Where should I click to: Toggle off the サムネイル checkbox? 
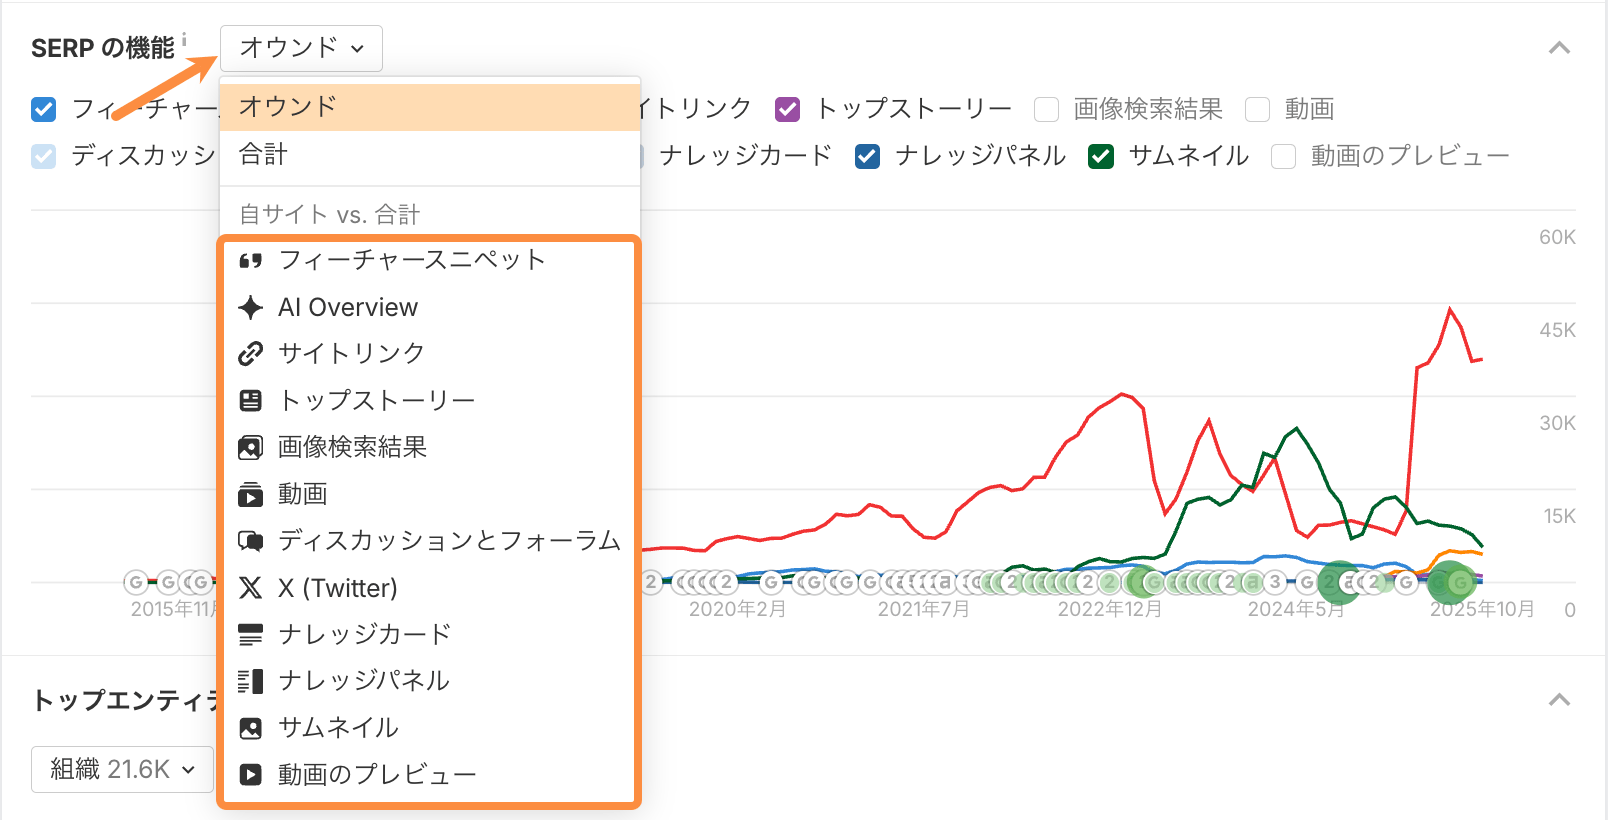coord(1101,156)
